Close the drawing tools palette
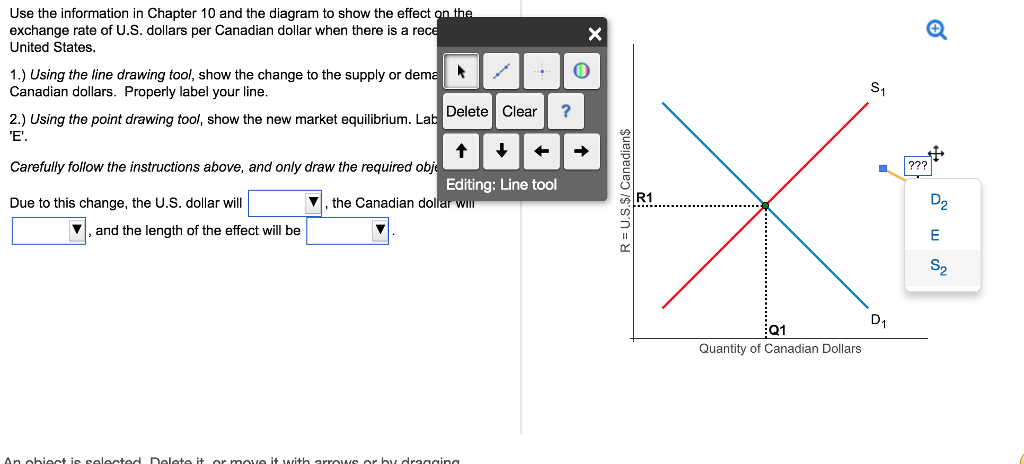The height and width of the screenshot is (464, 1024). 595,35
